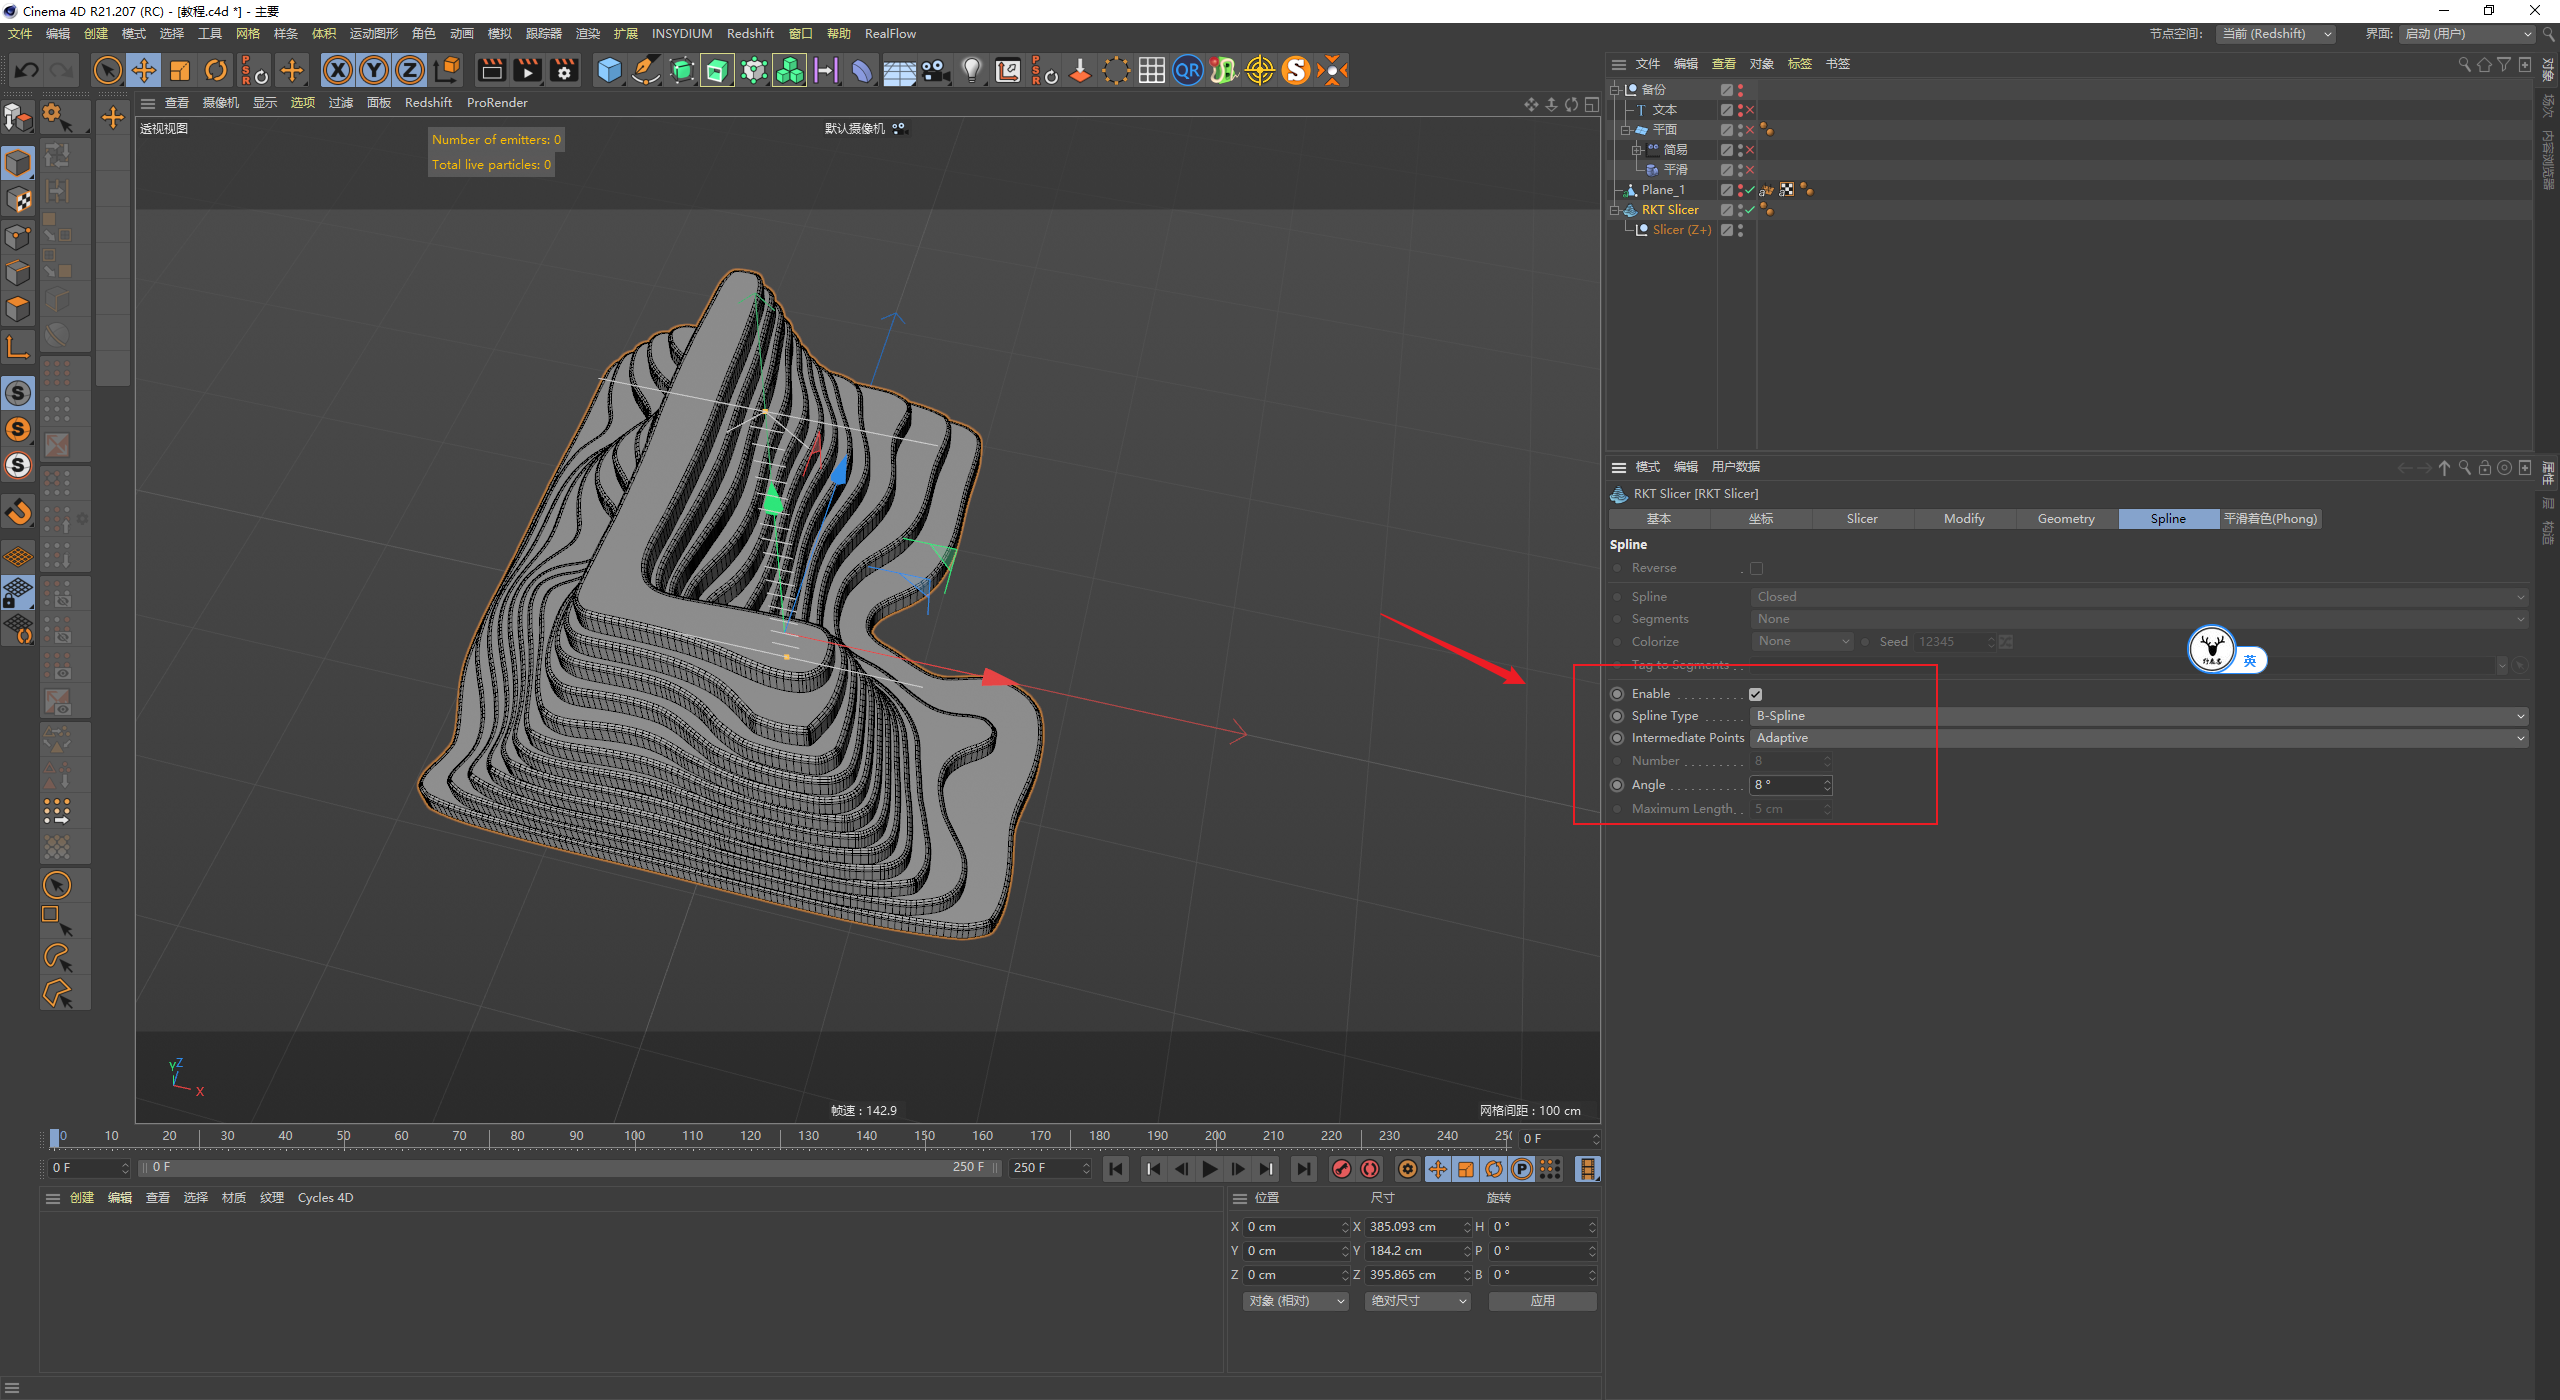
Task: Toggle RKT Slicer green enable checkmark
Action: point(1750,210)
